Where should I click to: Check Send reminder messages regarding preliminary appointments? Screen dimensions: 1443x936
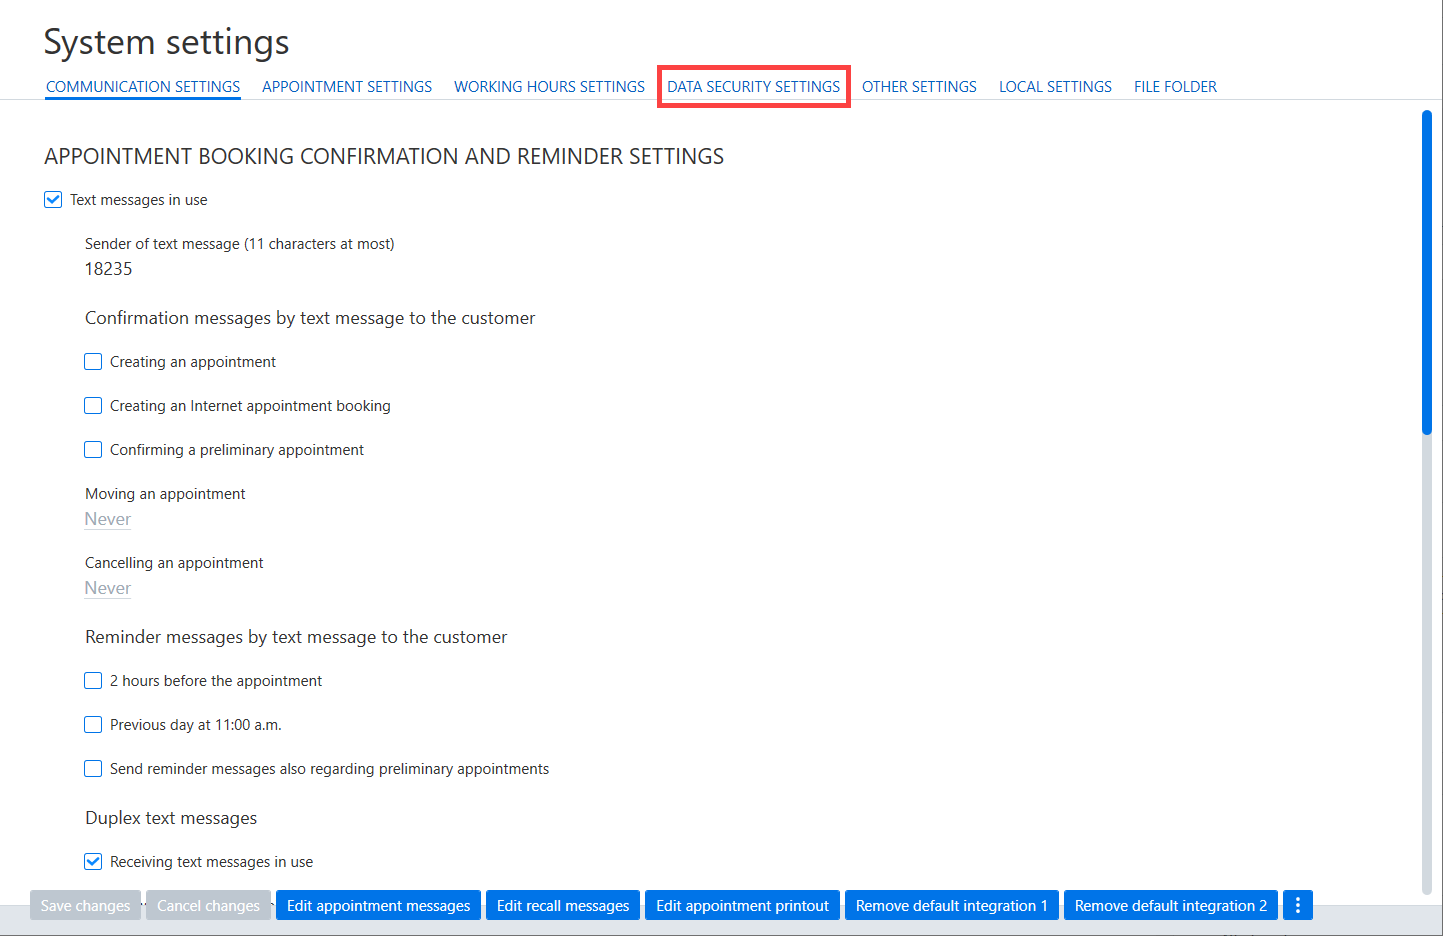click(x=93, y=769)
